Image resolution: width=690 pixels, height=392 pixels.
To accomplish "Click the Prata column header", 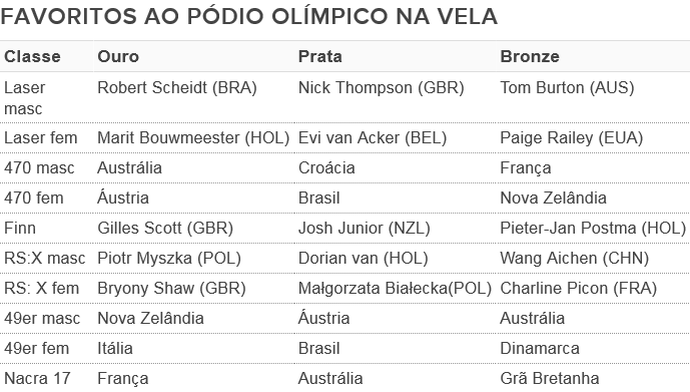I will point(320,56).
